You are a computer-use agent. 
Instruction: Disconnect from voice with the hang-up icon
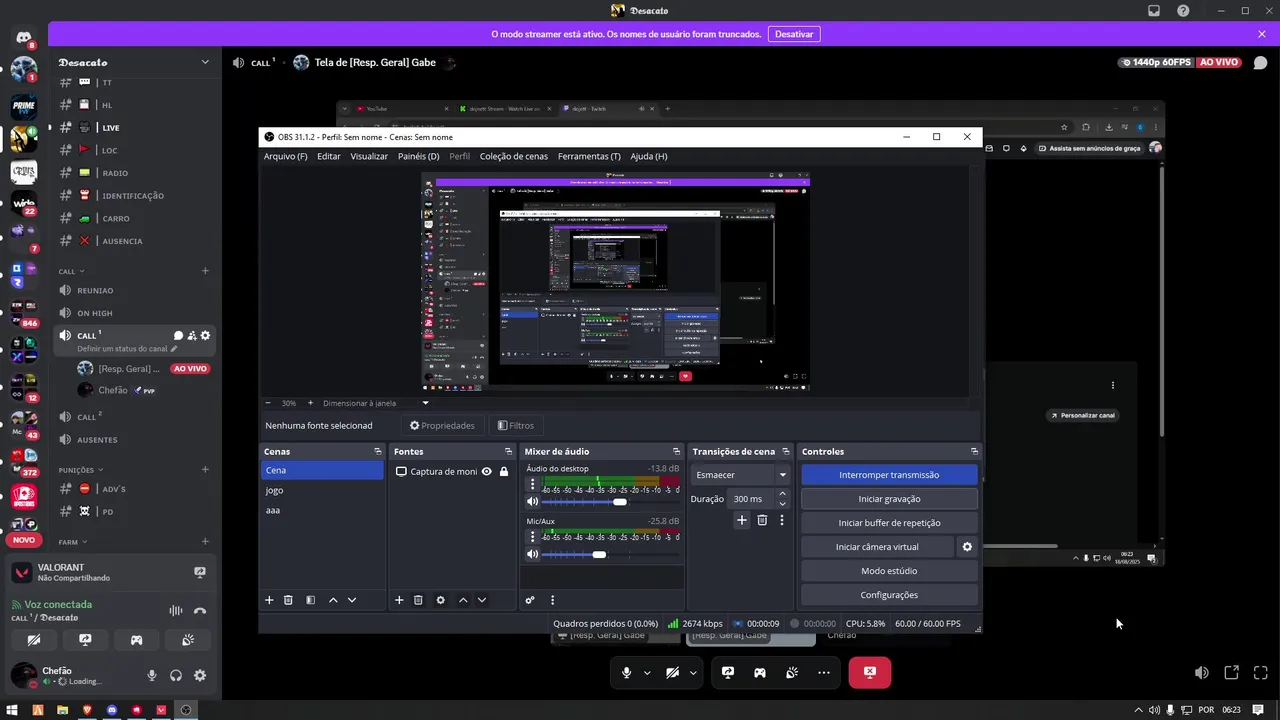pos(200,610)
